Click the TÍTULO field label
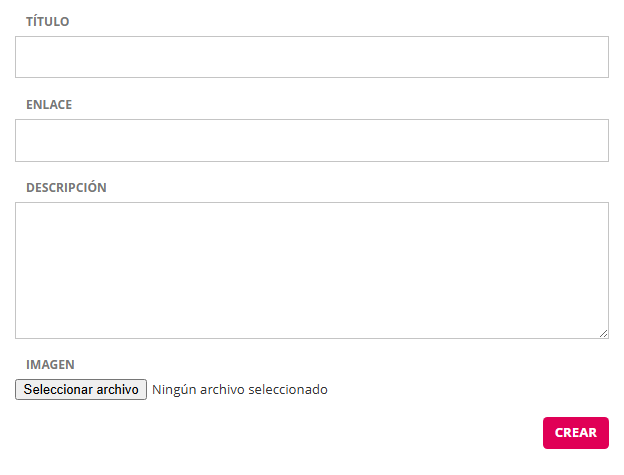 (x=48, y=21)
